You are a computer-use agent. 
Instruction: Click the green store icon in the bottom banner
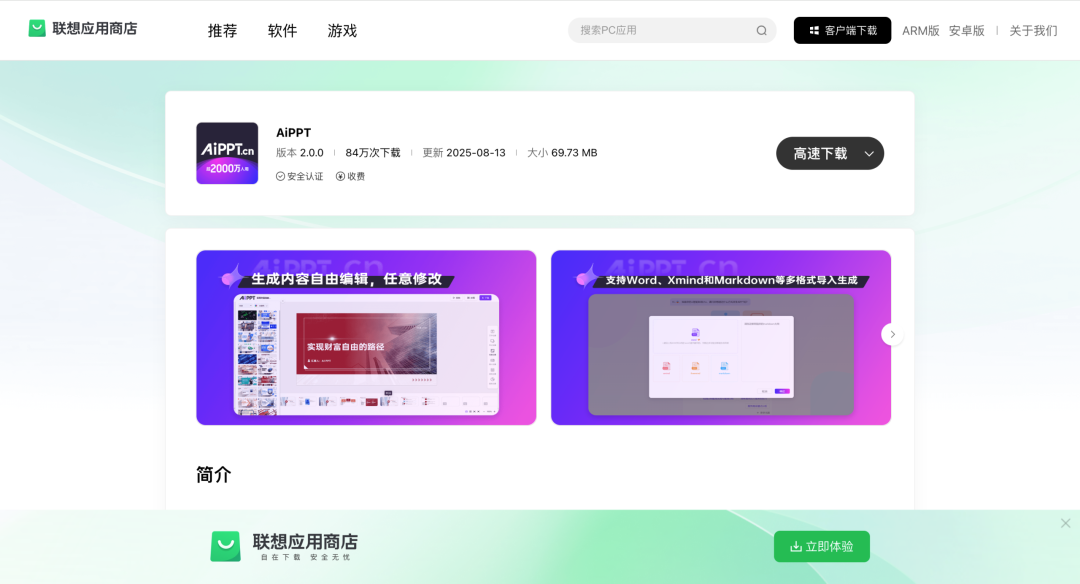tap(225, 546)
